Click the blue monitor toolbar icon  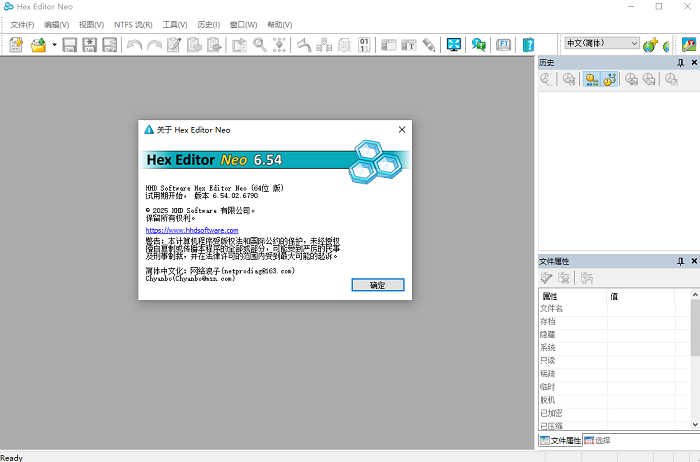click(454, 44)
